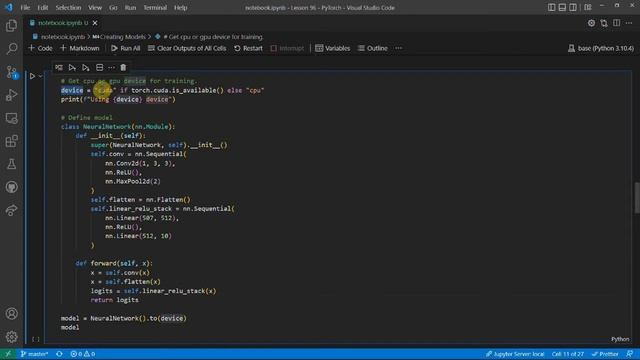Synchronize changes in status bar
The width and height of the screenshot is (640, 360).
tap(59, 354)
